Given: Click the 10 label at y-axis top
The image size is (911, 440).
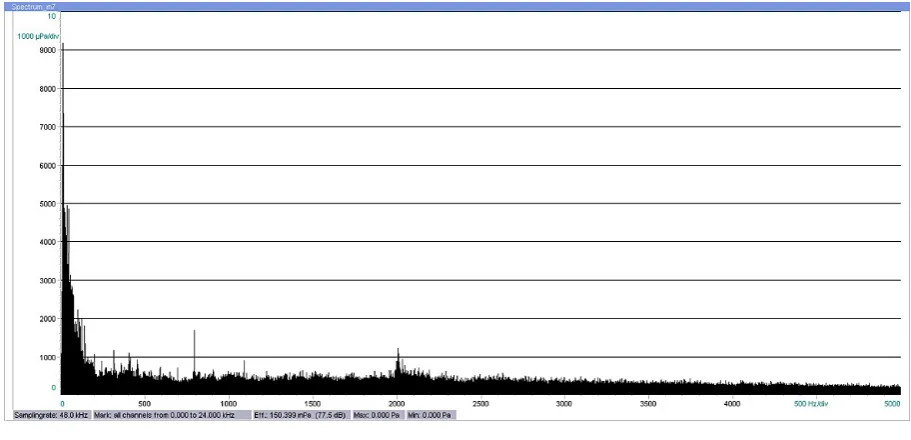Looking at the screenshot, I should 52,16.
